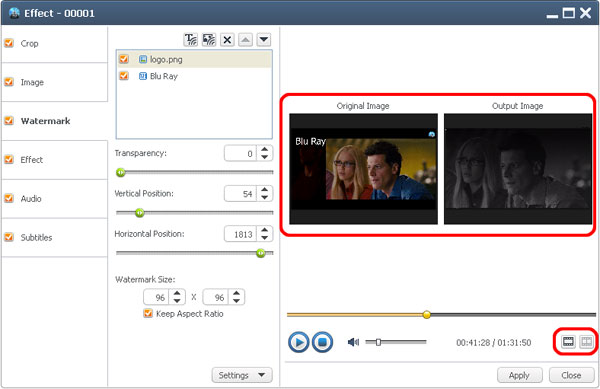The height and width of the screenshot is (389, 600).
Task: Select logo.png image file icon
Action: (x=143, y=59)
